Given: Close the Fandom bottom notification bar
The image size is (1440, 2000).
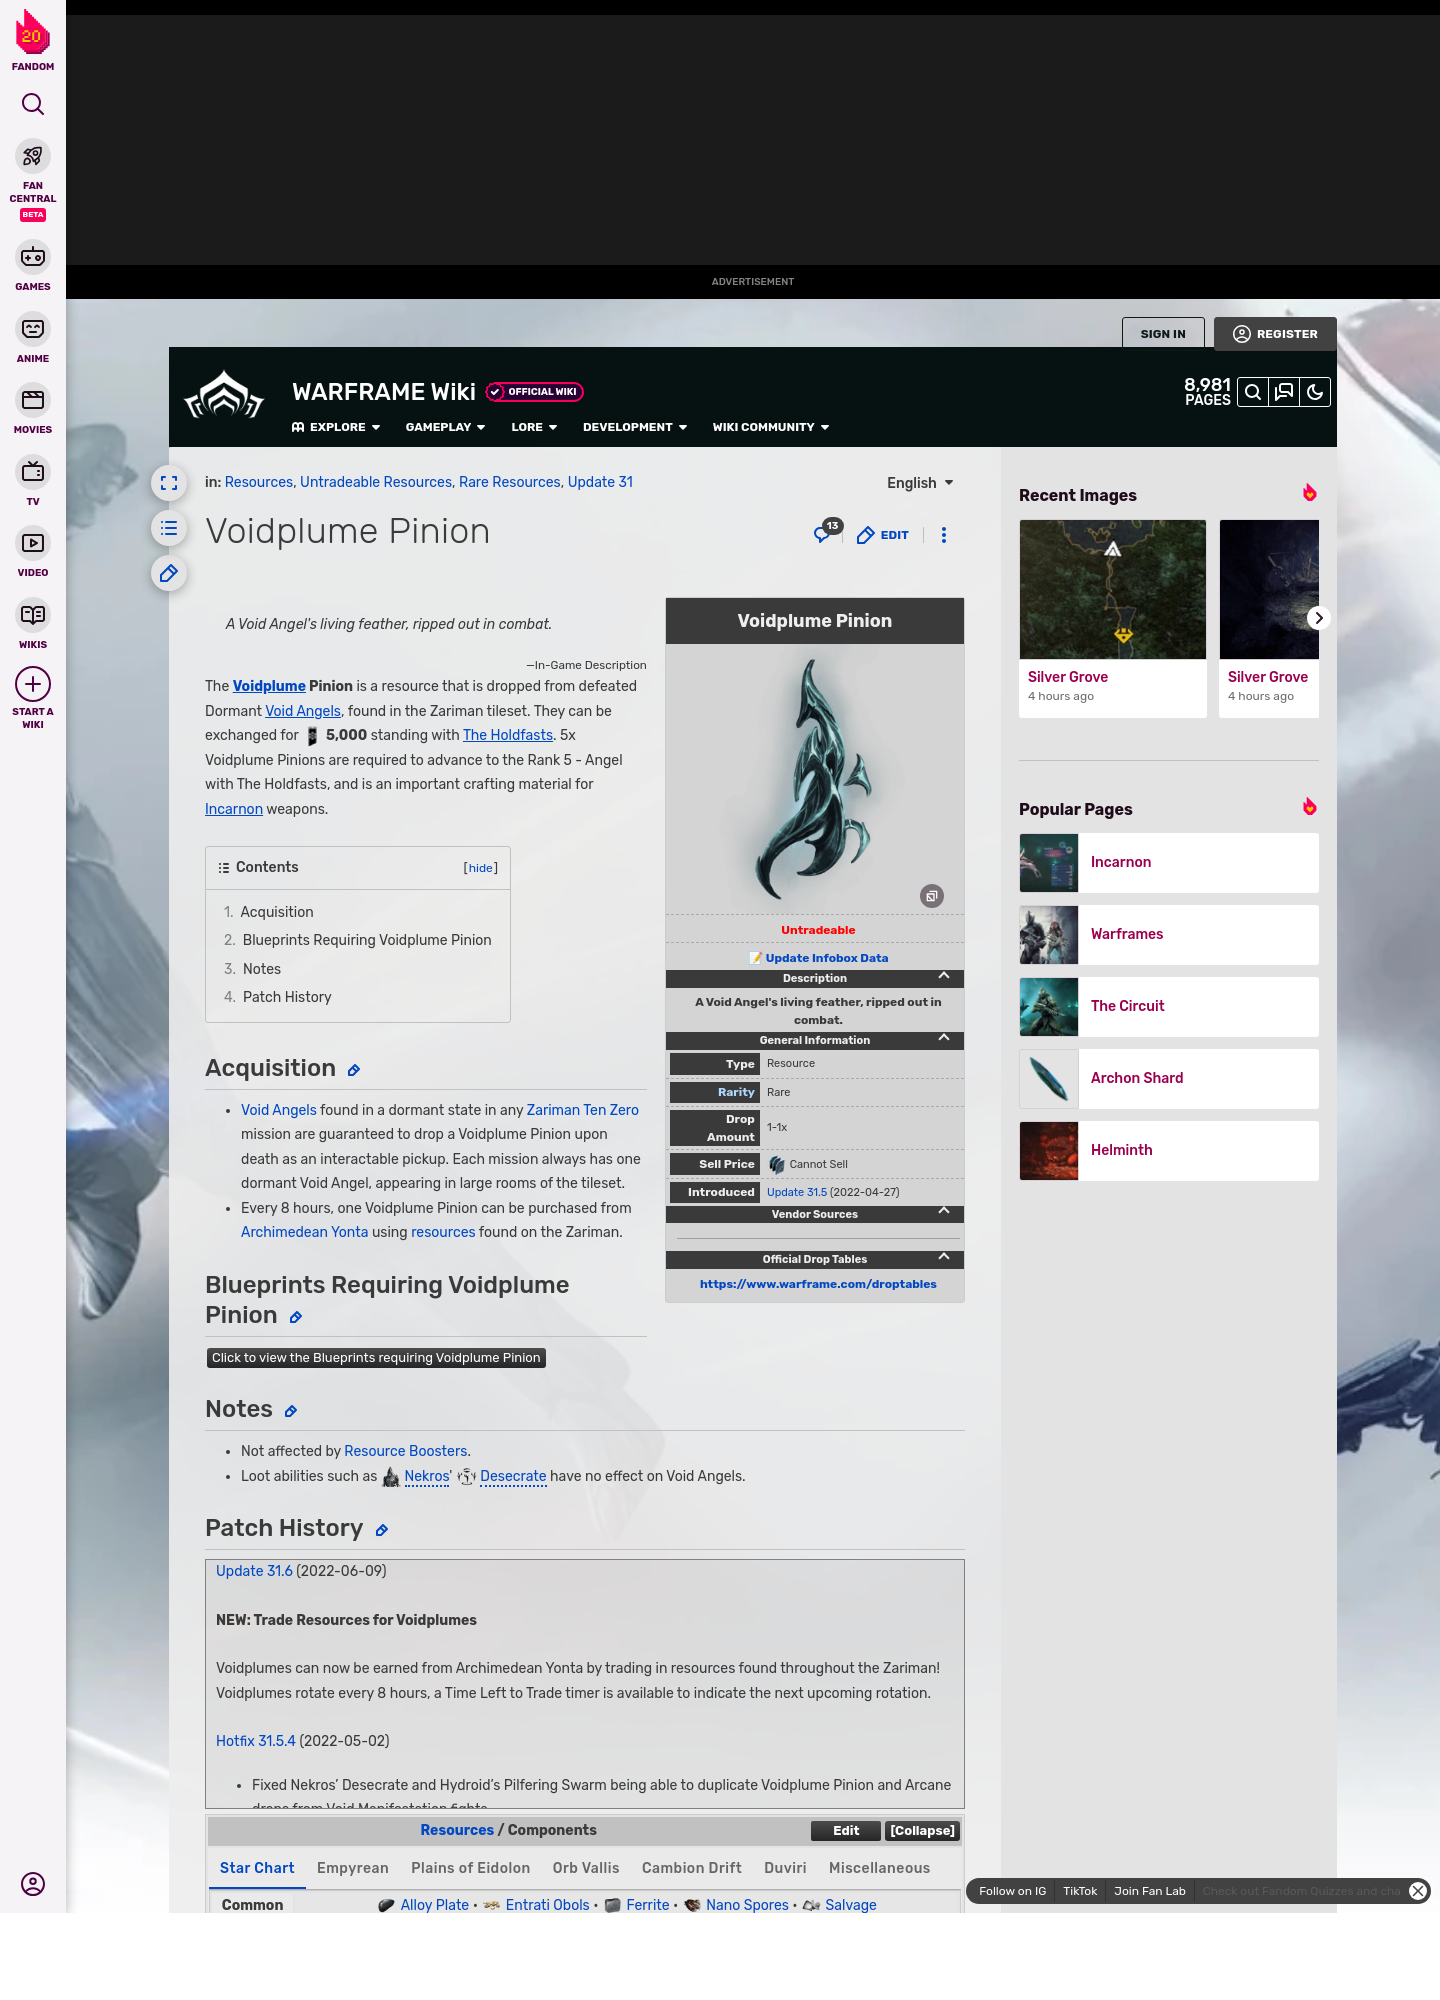Looking at the screenshot, I should point(1418,1891).
